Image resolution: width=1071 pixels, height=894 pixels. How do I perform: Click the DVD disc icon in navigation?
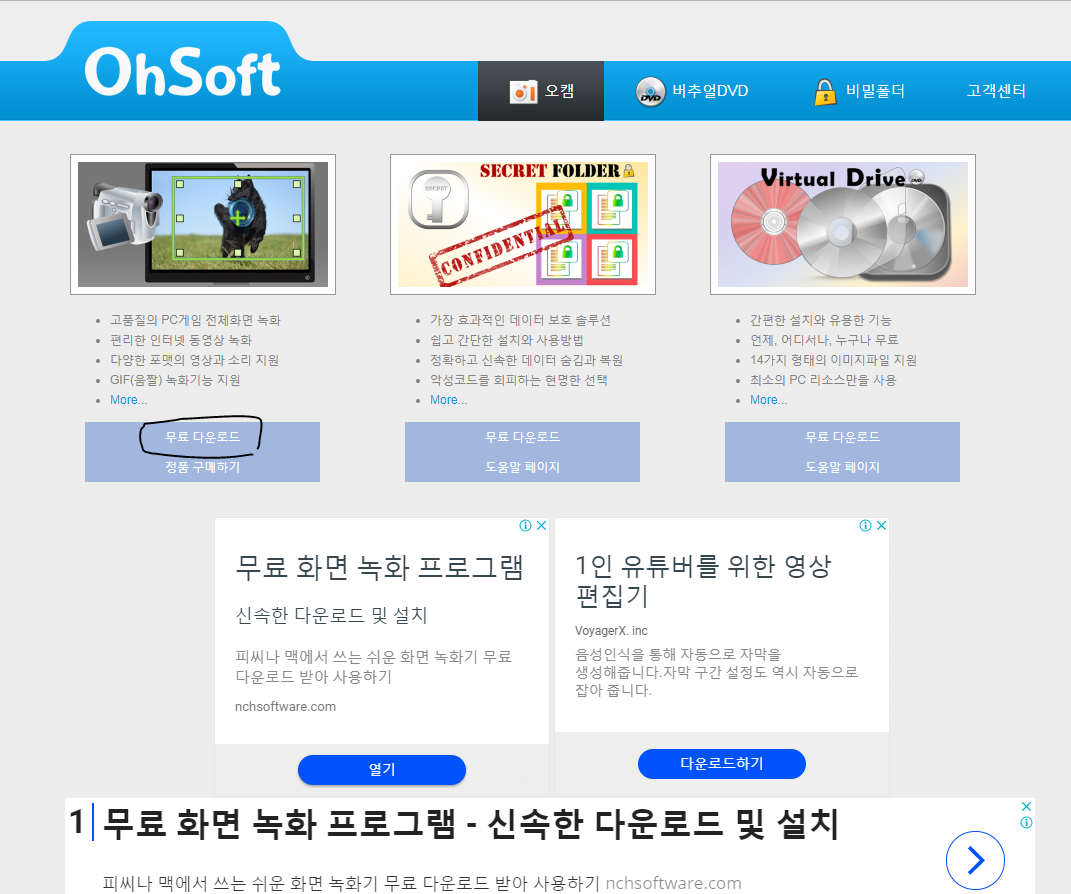[650, 92]
